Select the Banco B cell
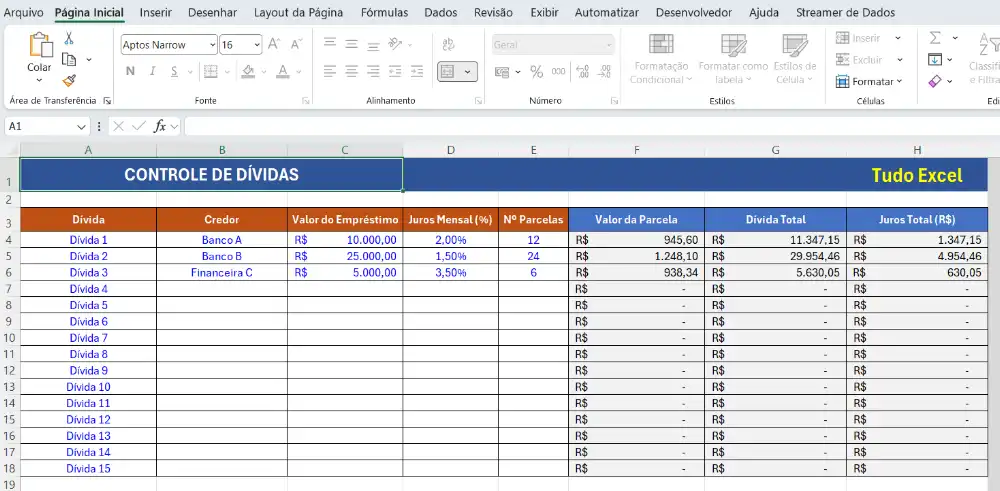Image resolution: width=1000 pixels, height=491 pixels. [222, 256]
